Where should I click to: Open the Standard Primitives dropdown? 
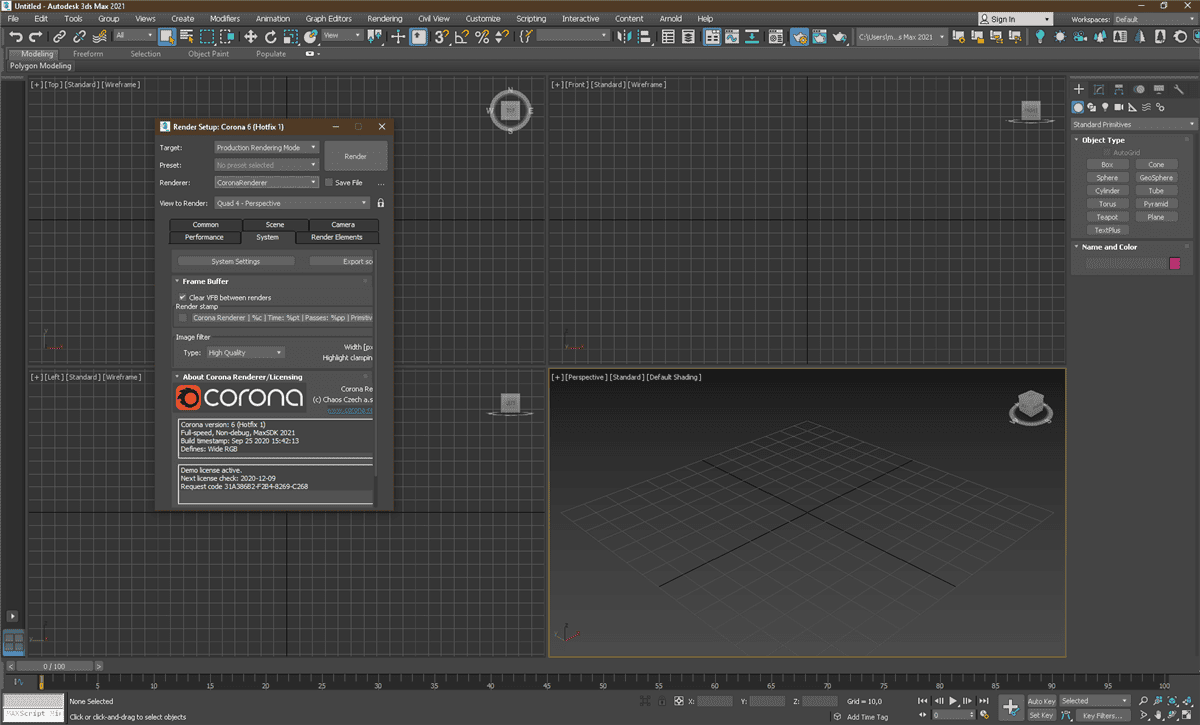pyautogui.click(x=1133, y=124)
